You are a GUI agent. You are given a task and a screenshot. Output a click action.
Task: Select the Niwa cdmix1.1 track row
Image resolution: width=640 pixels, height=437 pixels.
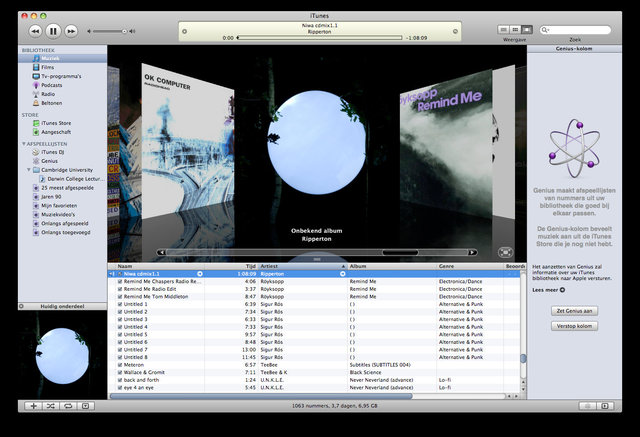click(314, 274)
